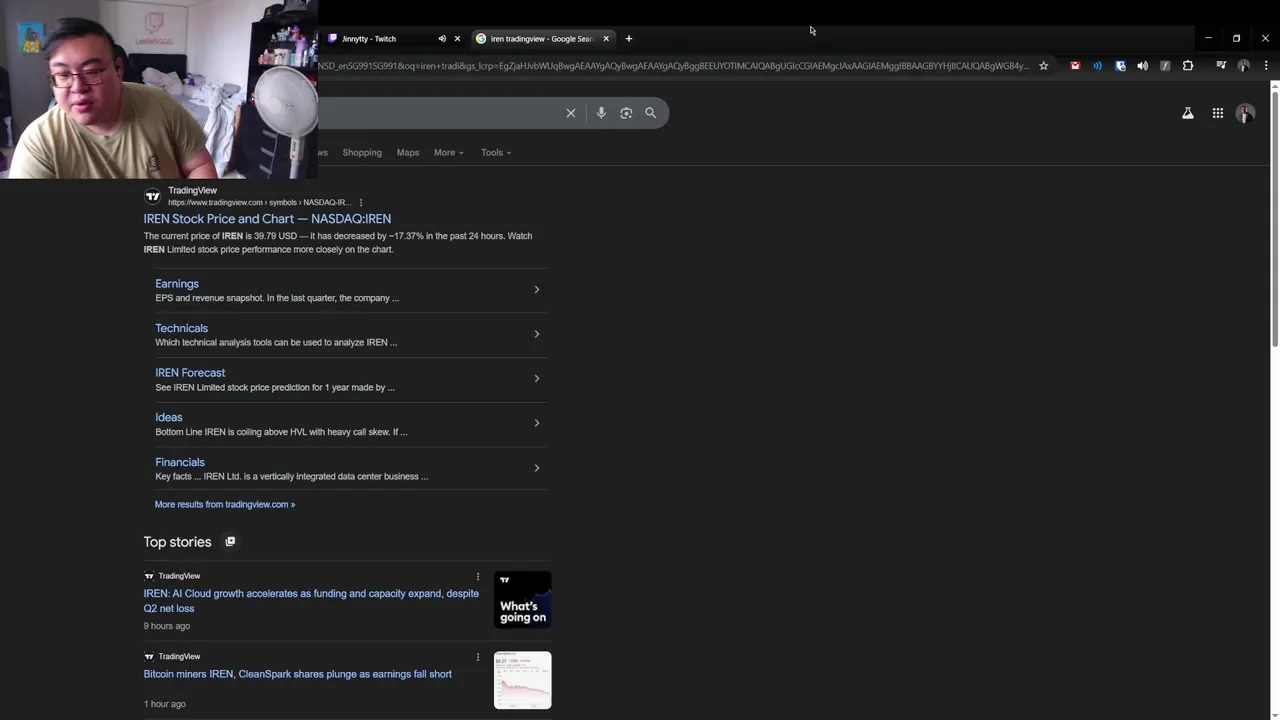Open the Google account avatar
Screen dimensions: 1280x720
(1245, 113)
